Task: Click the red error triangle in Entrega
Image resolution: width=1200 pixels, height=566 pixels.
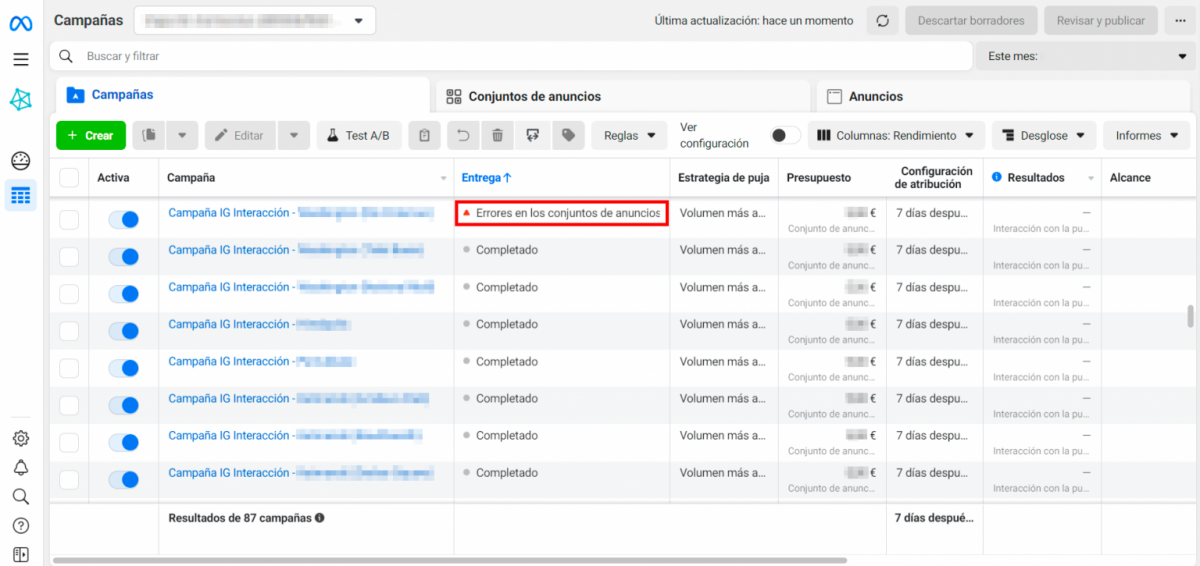Action: pyautogui.click(x=467, y=213)
